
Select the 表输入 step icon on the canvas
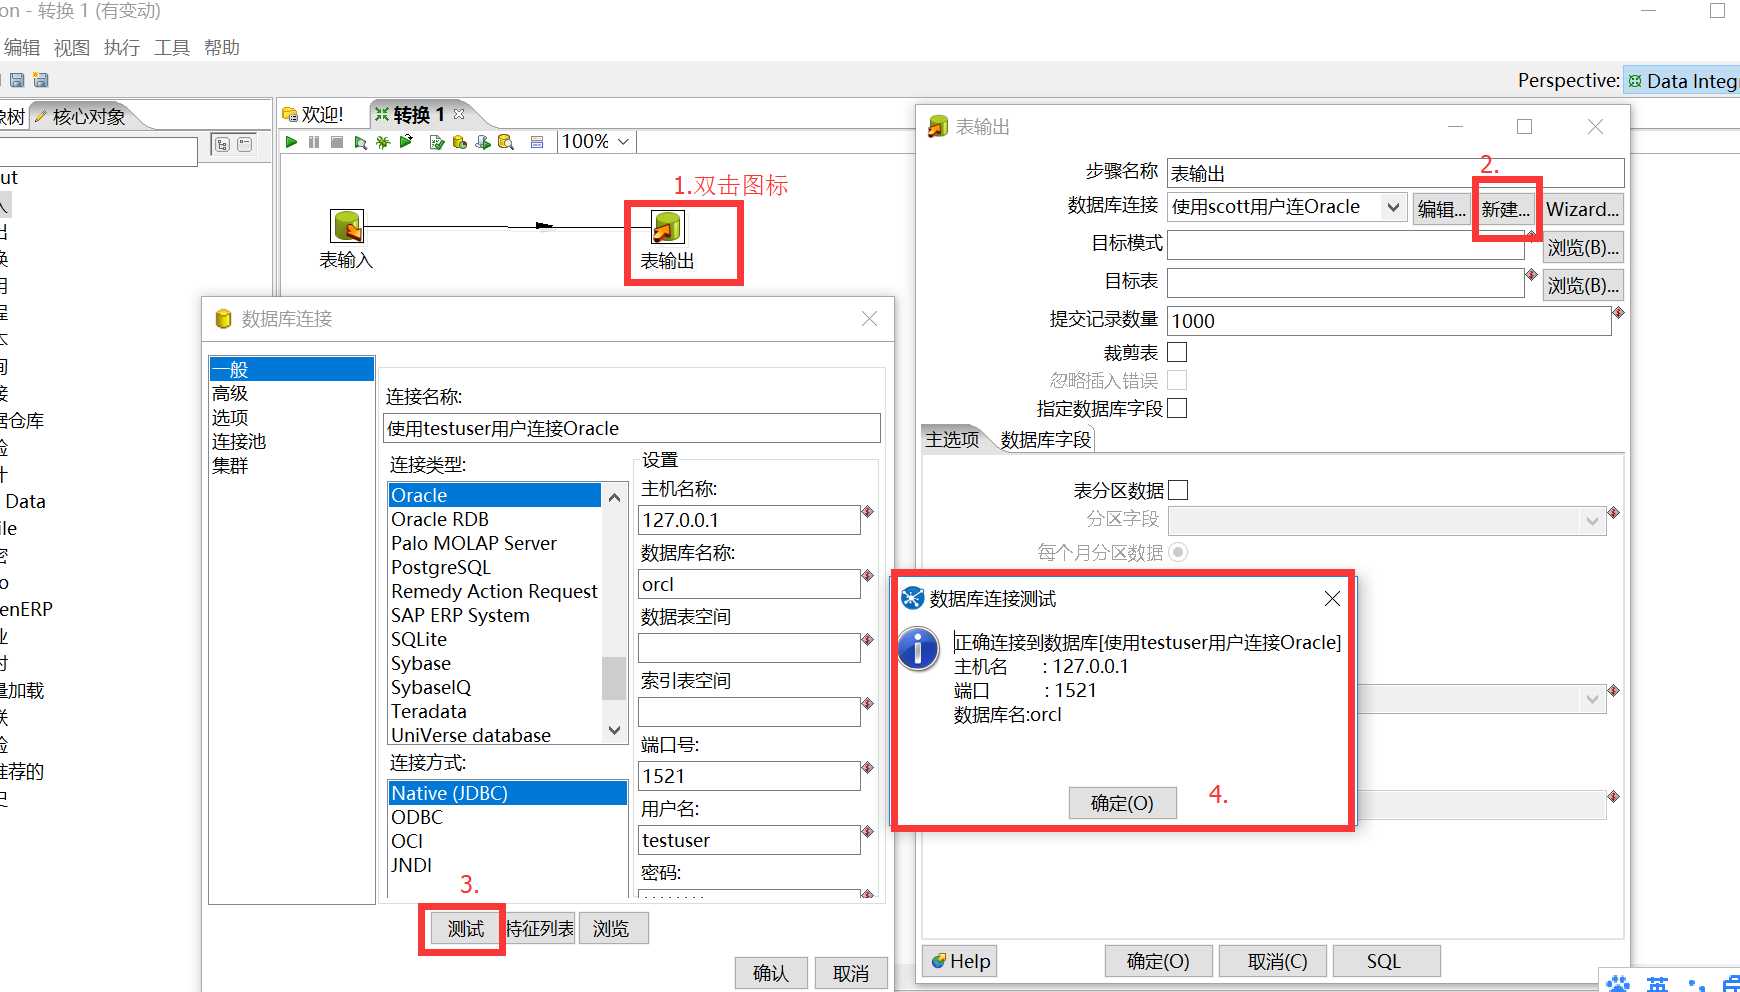(347, 226)
